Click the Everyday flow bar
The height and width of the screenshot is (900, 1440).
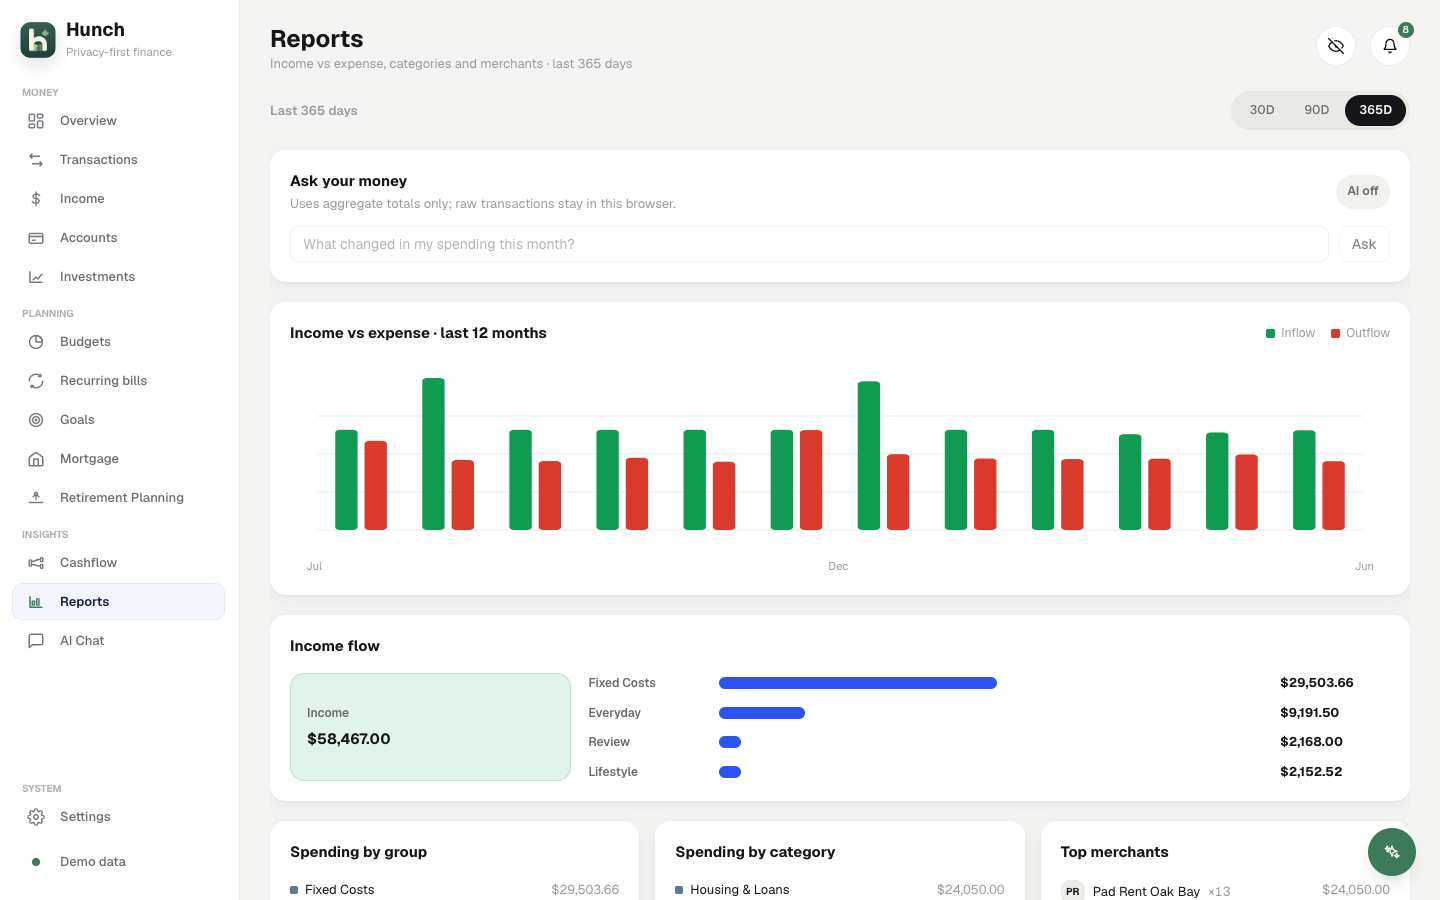point(762,713)
